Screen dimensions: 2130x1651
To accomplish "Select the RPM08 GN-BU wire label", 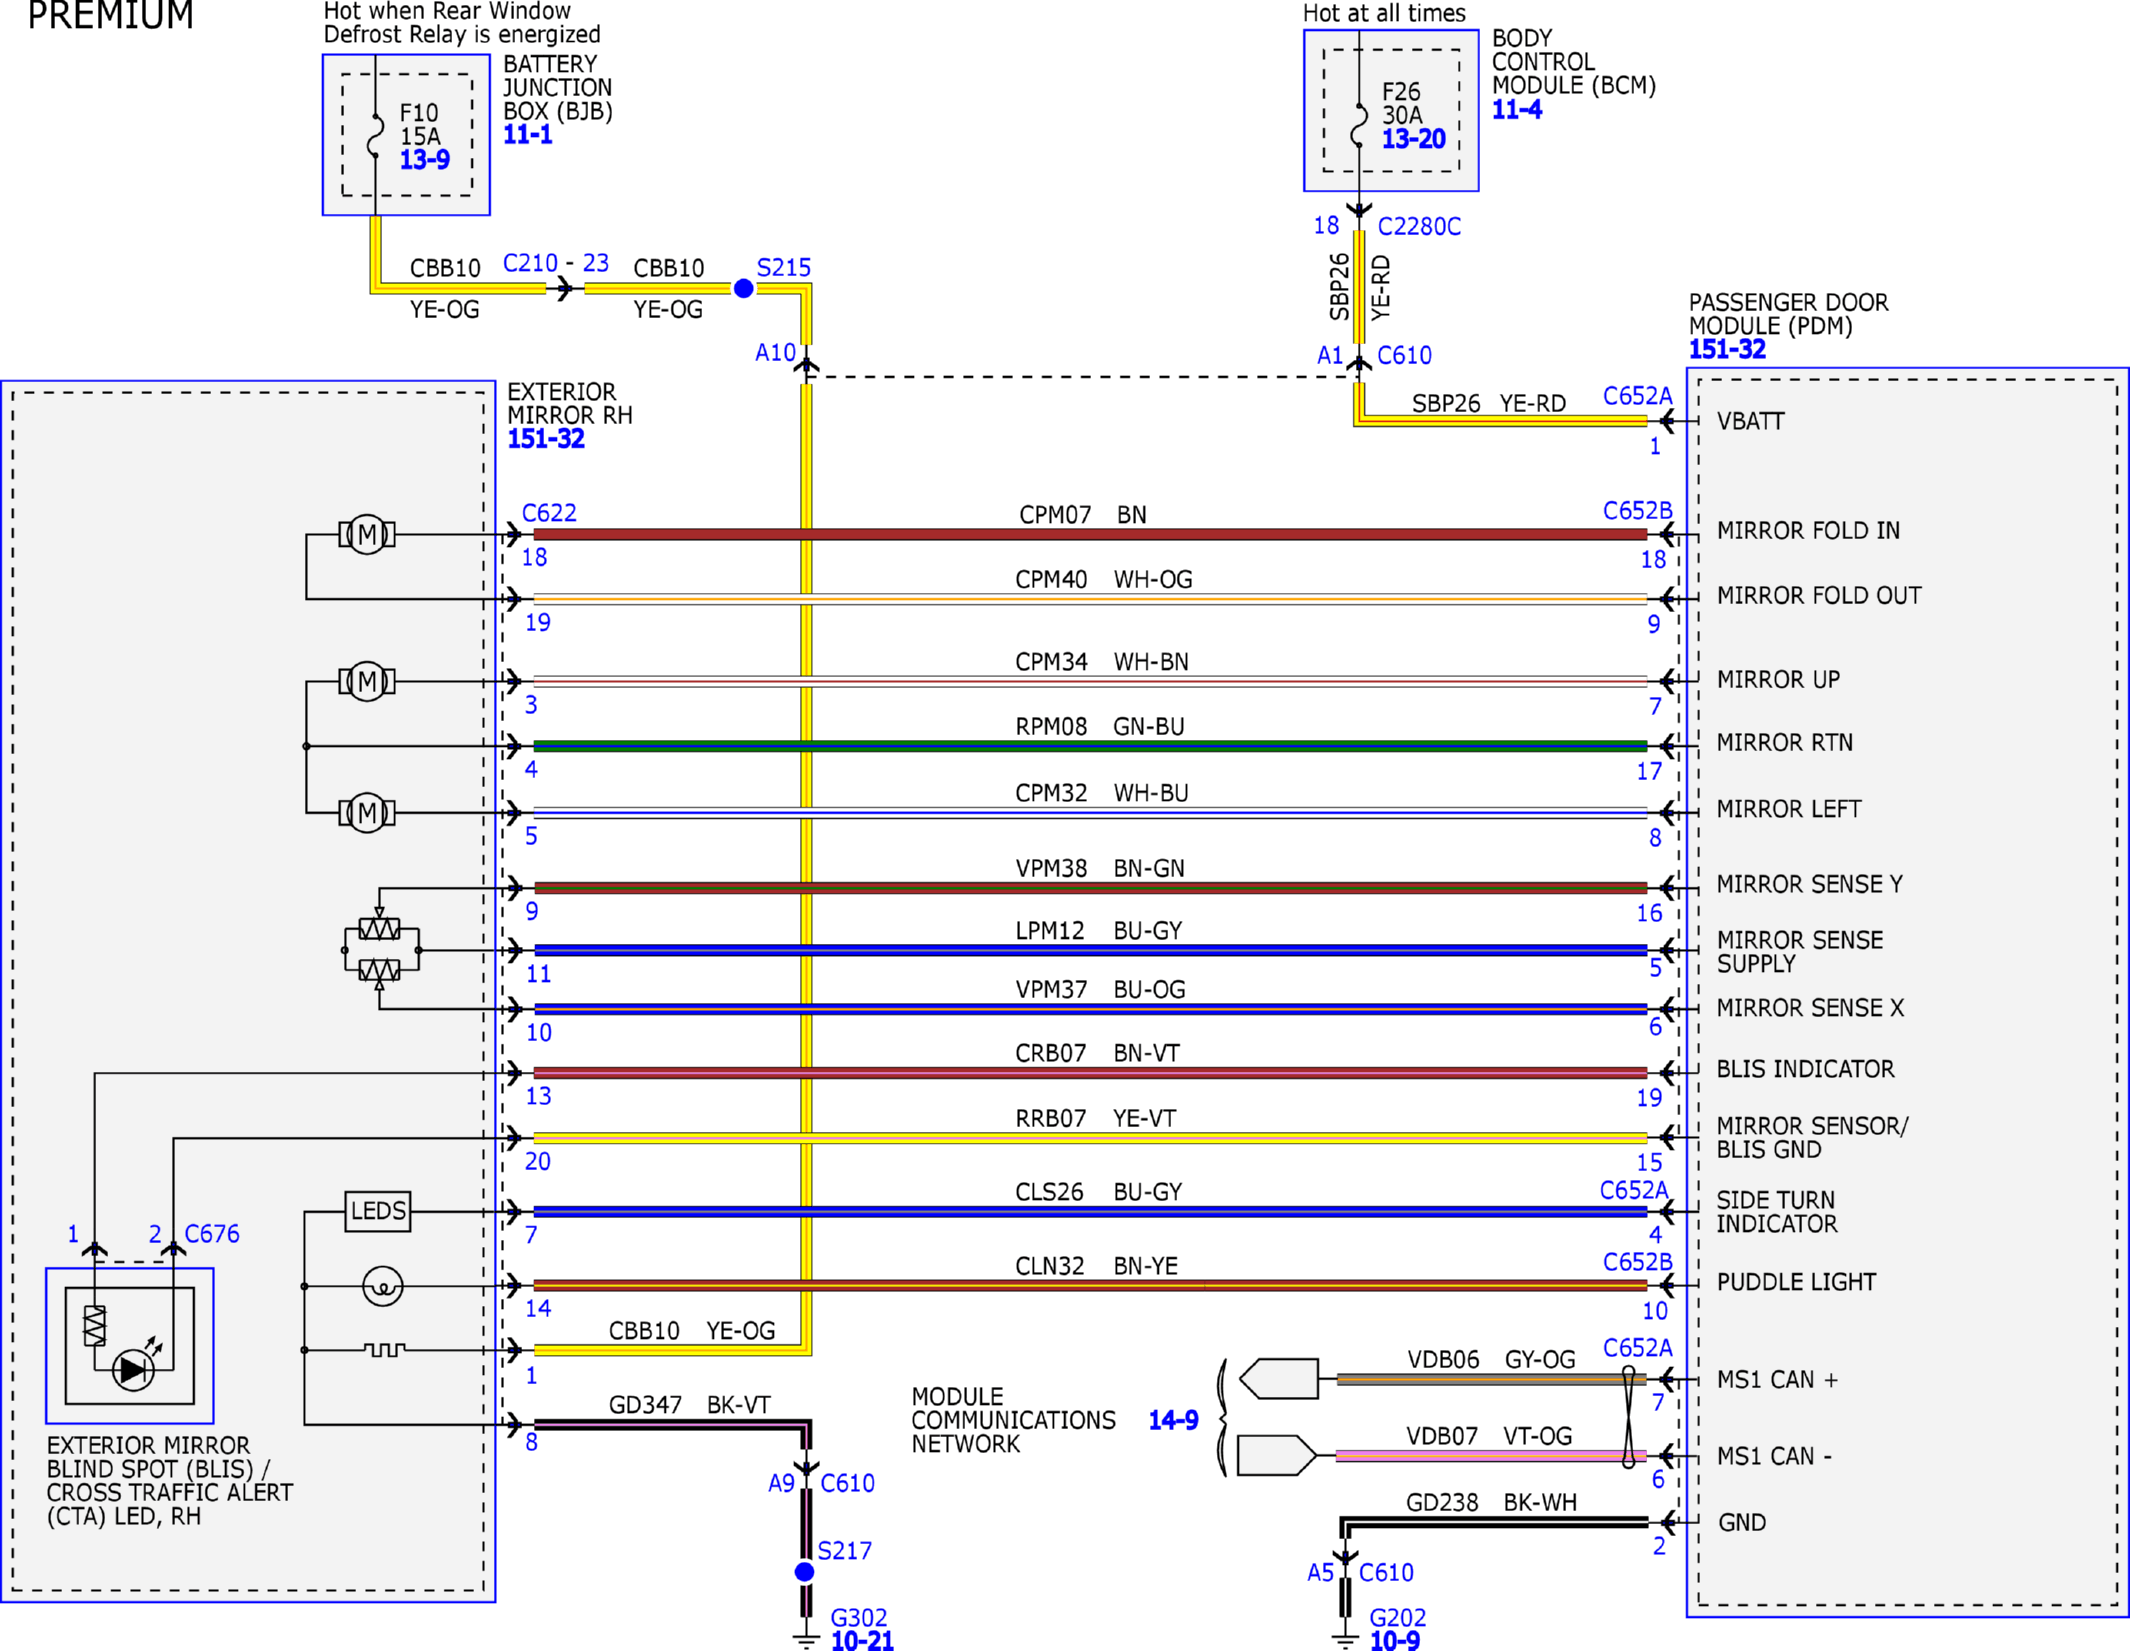I will (x=1100, y=727).
